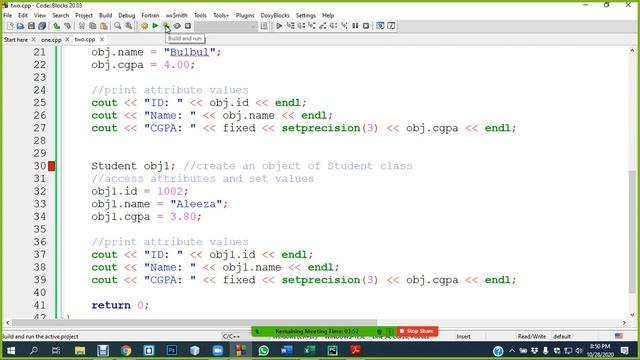Viewport: 640px width, 360px height.
Task: Click the Paste toolbar icon
Action: pyautogui.click(x=104, y=26)
